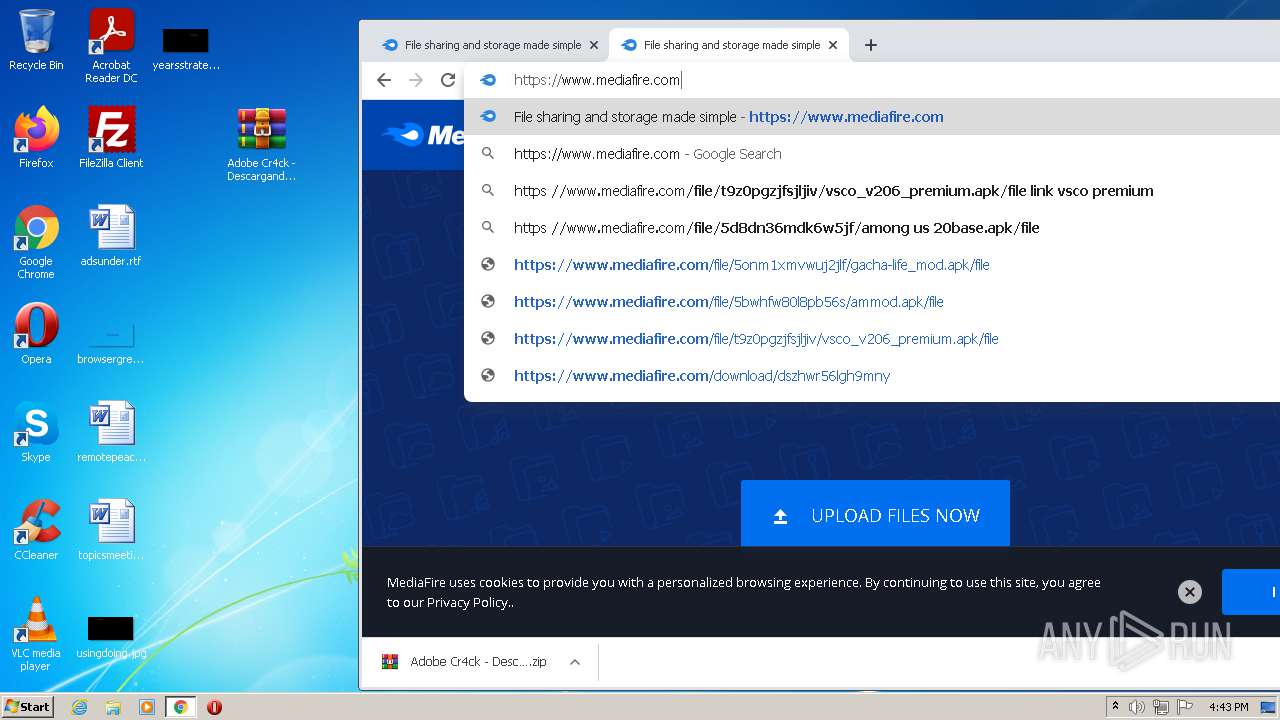
Task: Expand the download item options chevron
Action: tap(575, 662)
